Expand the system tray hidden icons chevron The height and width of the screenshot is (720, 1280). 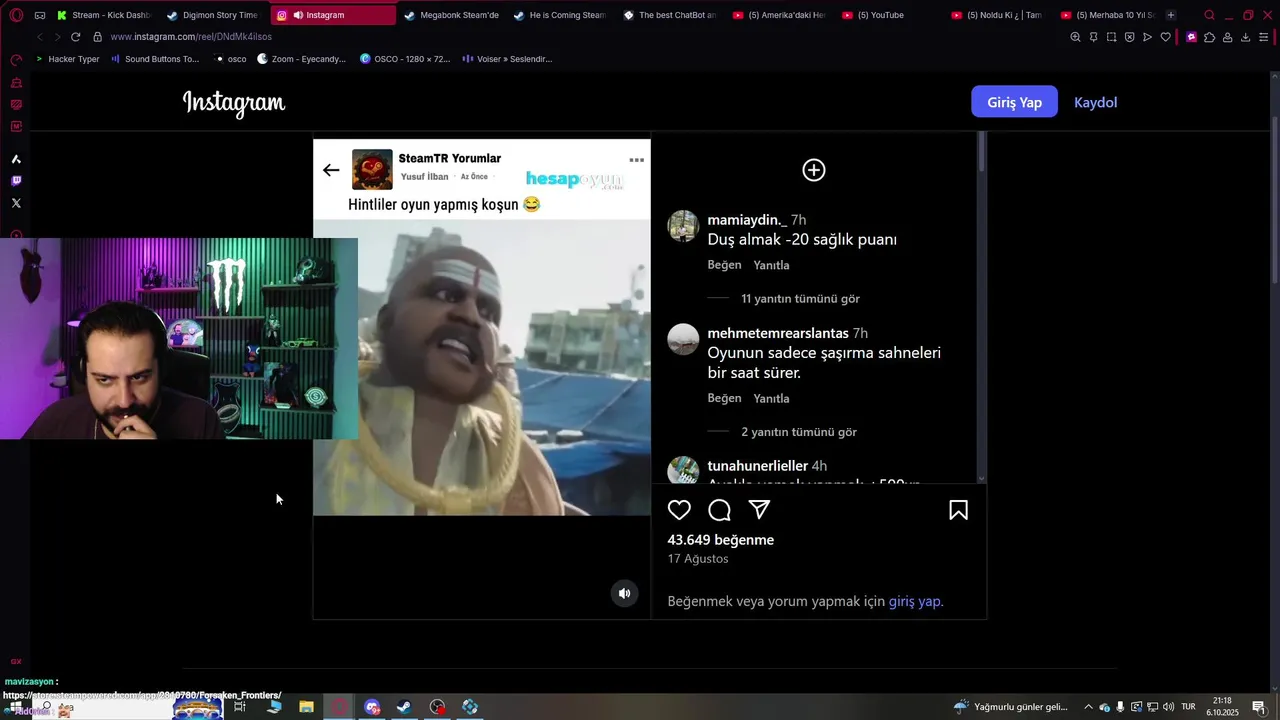1088,707
